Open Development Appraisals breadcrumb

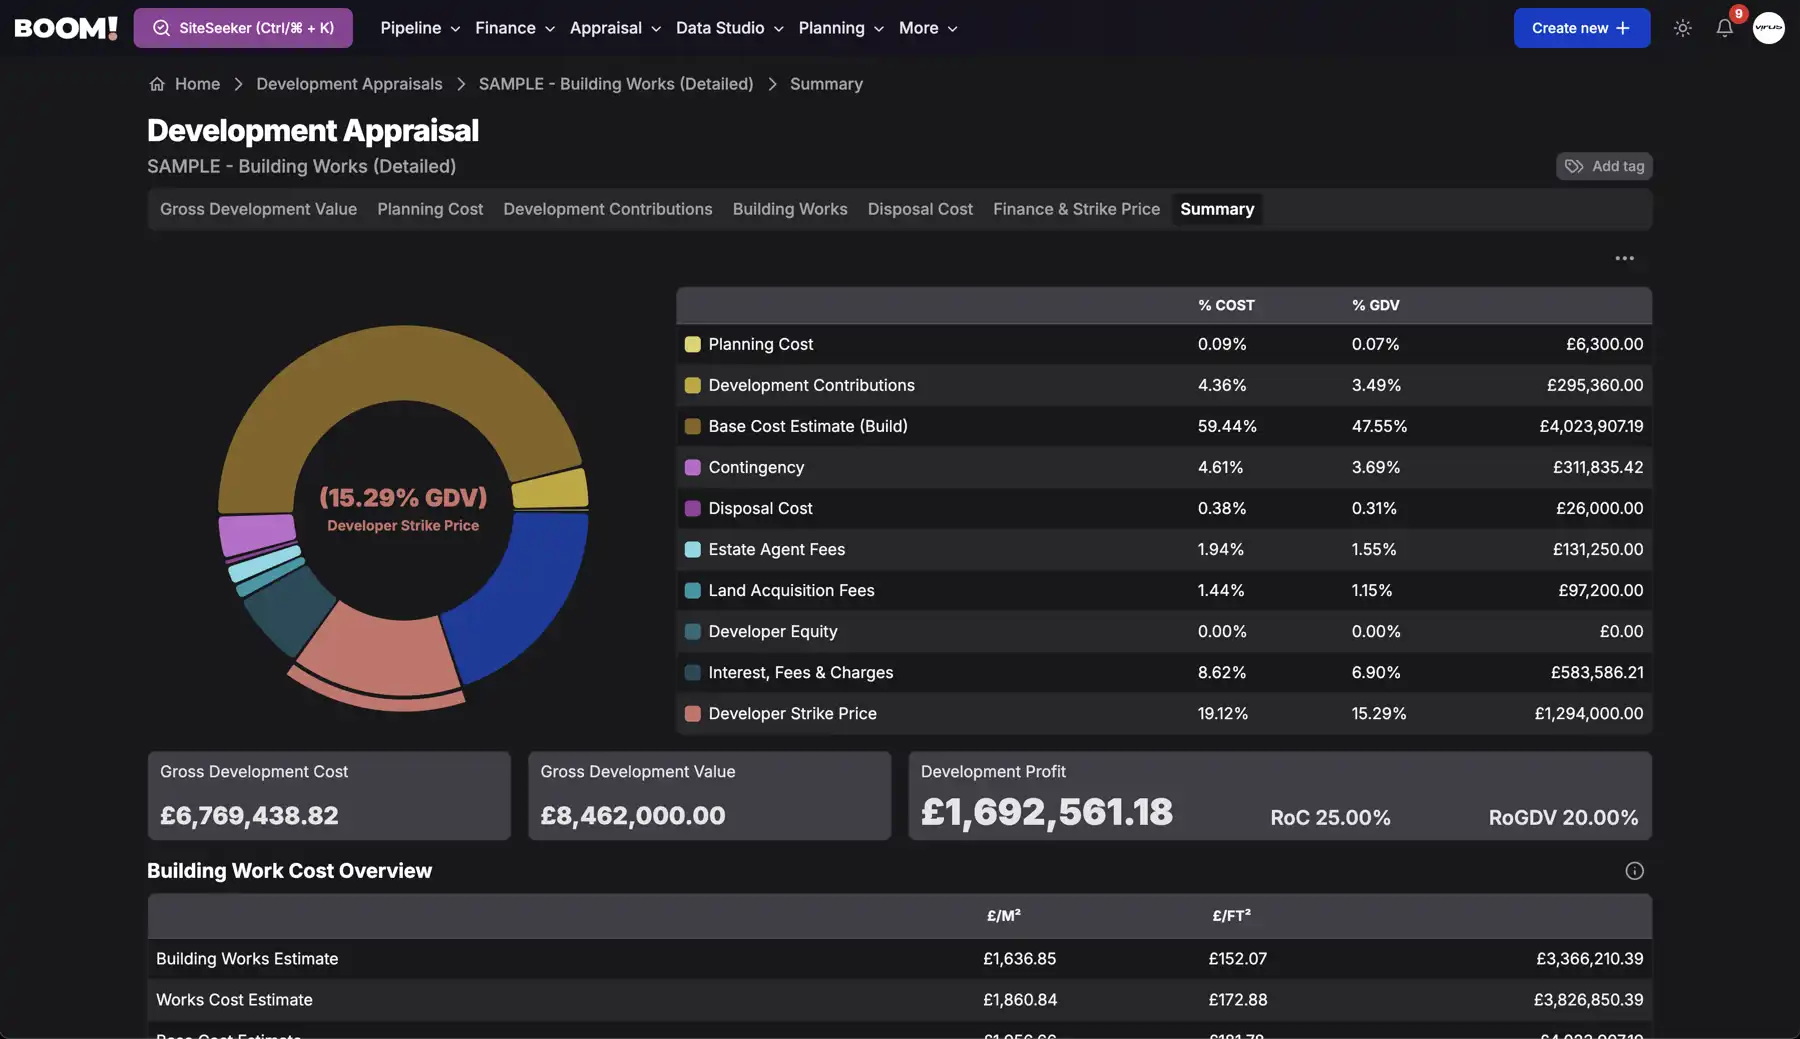[x=349, y=84]
